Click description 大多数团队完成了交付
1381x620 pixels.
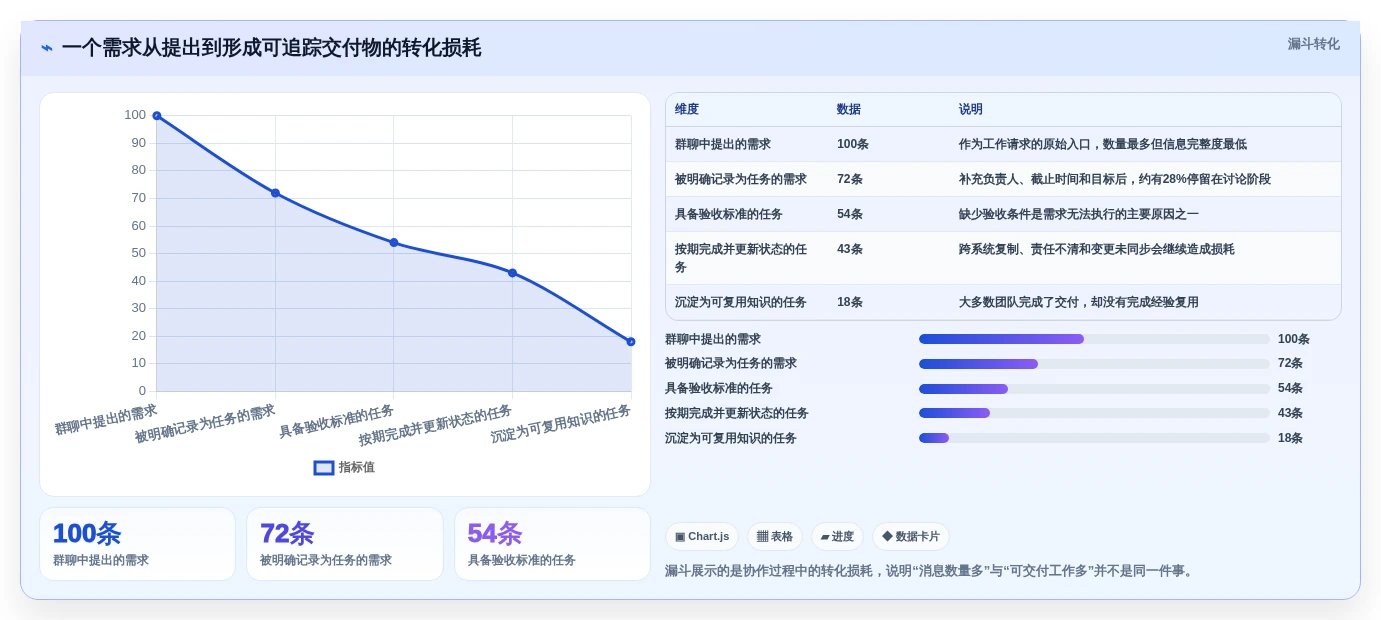(1079, 302)
